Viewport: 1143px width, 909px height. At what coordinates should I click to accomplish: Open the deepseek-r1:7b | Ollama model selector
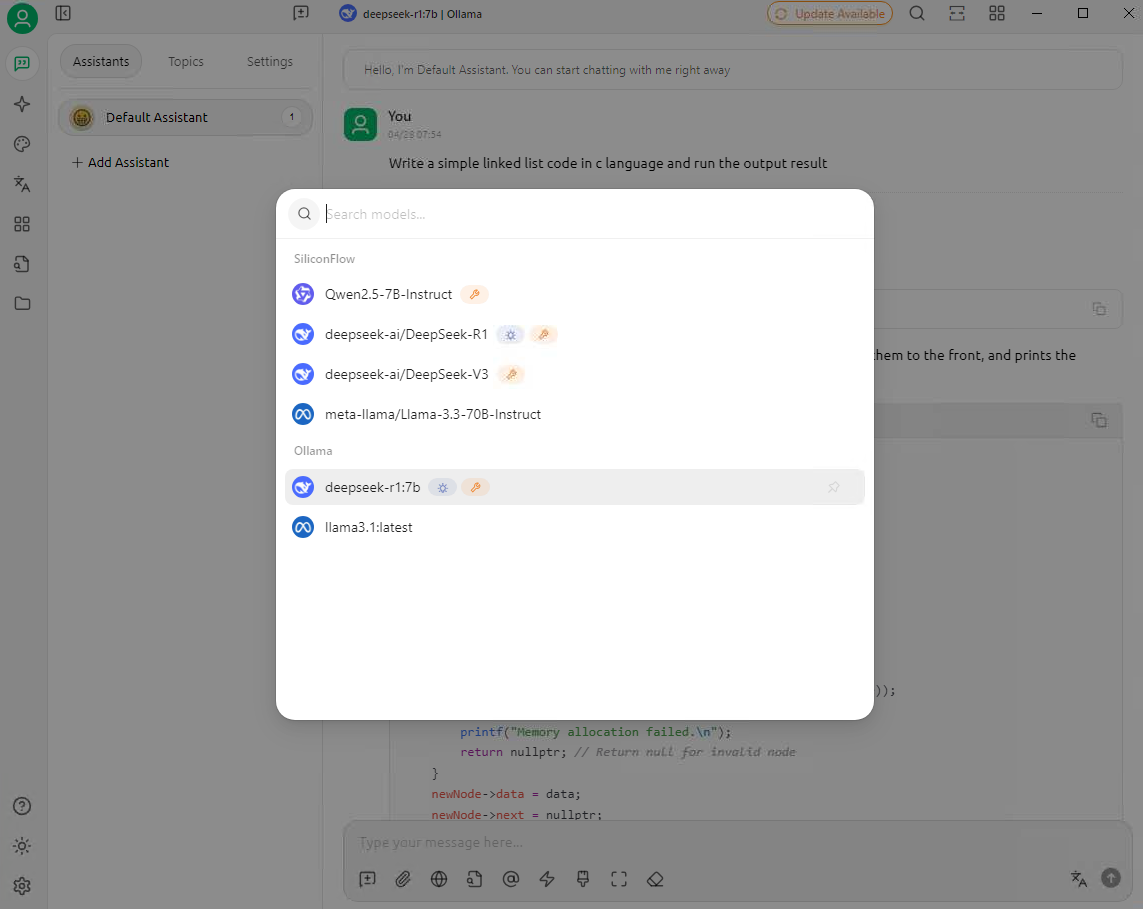pos(411,14)
